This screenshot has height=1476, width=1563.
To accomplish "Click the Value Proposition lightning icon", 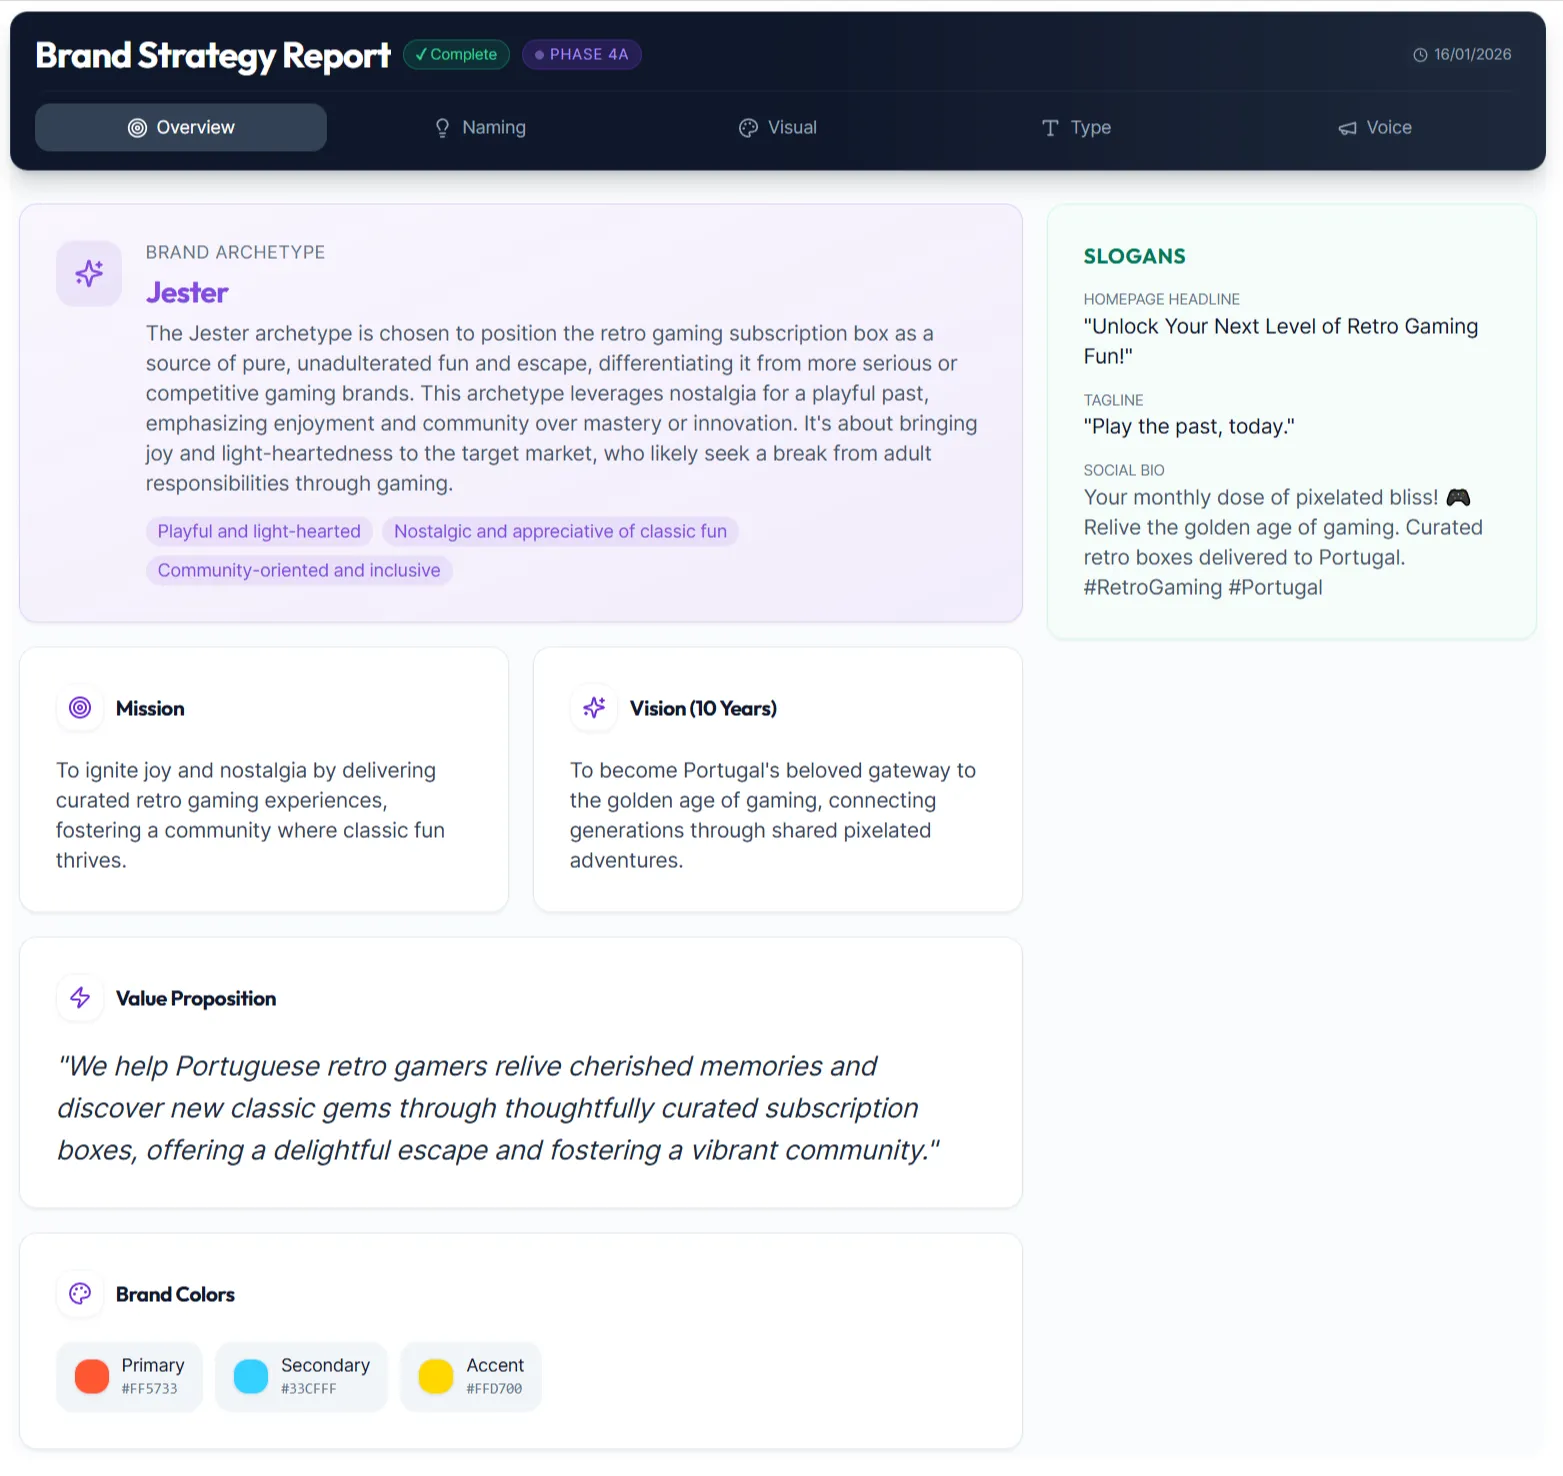I will click(80, 997).
